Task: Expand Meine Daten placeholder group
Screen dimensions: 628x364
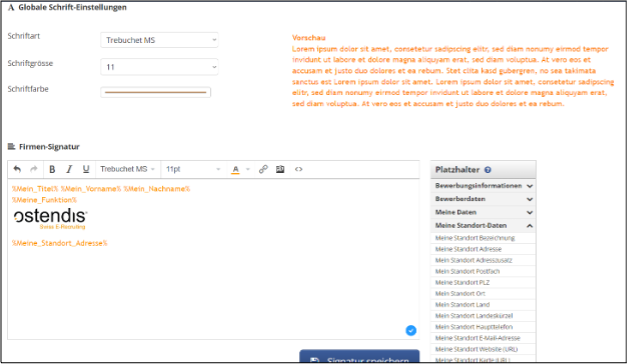Action: [x=483, y=212]
